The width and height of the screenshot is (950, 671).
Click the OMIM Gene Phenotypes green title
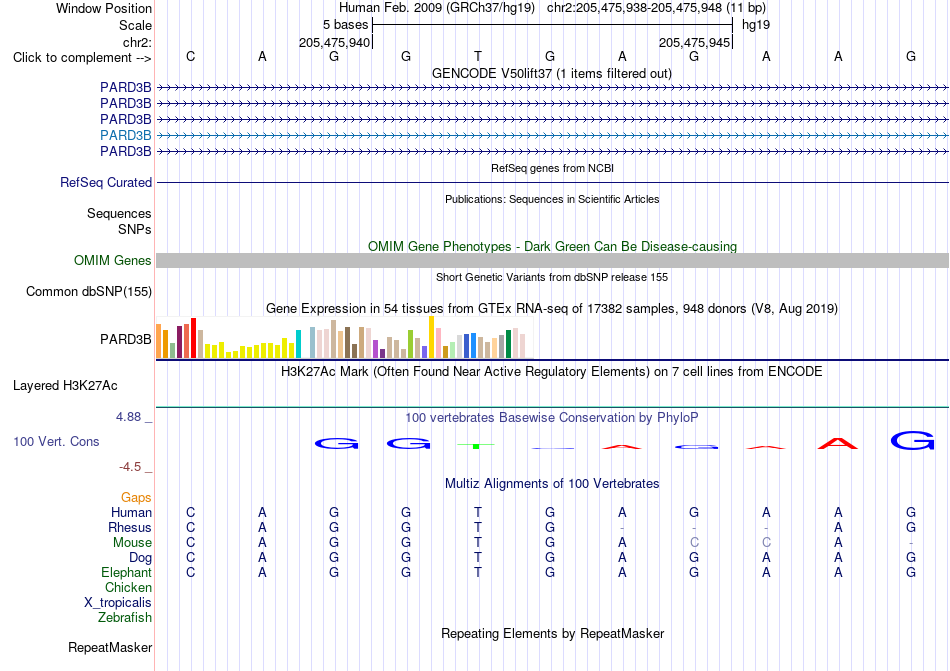click(x=552, y=246)
